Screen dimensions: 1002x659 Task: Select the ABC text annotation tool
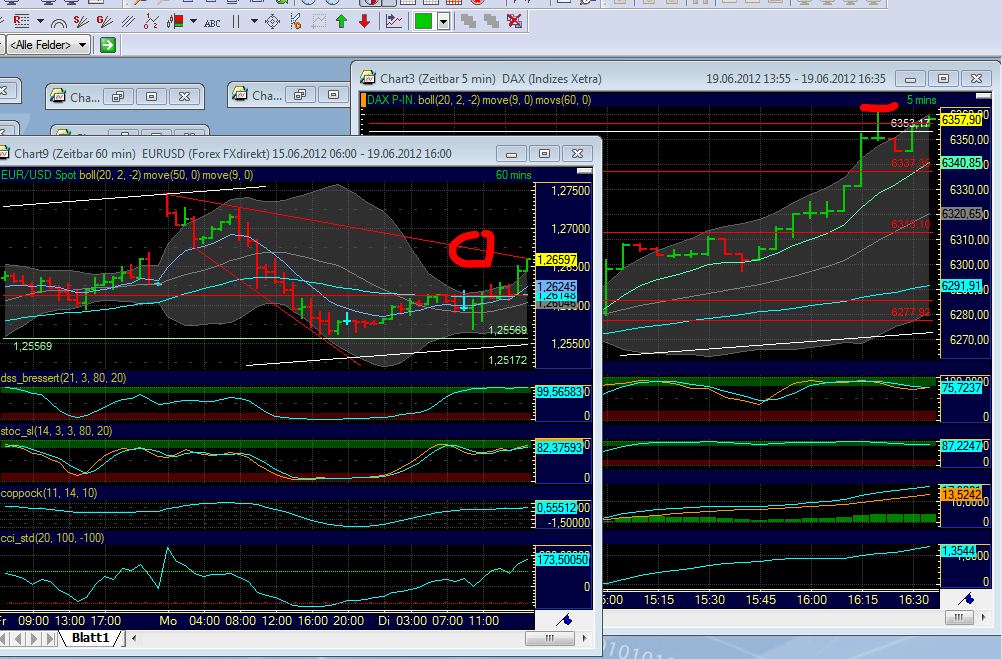click(x=212, y=22)
